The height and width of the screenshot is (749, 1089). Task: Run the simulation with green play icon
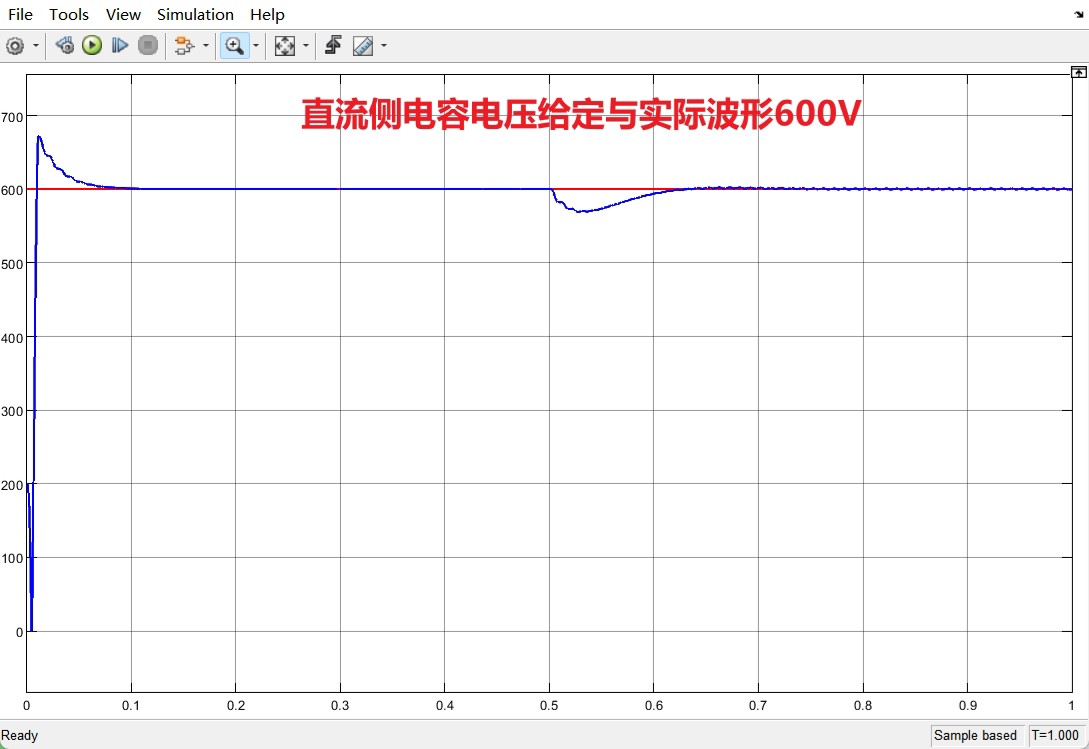point(91,45)
